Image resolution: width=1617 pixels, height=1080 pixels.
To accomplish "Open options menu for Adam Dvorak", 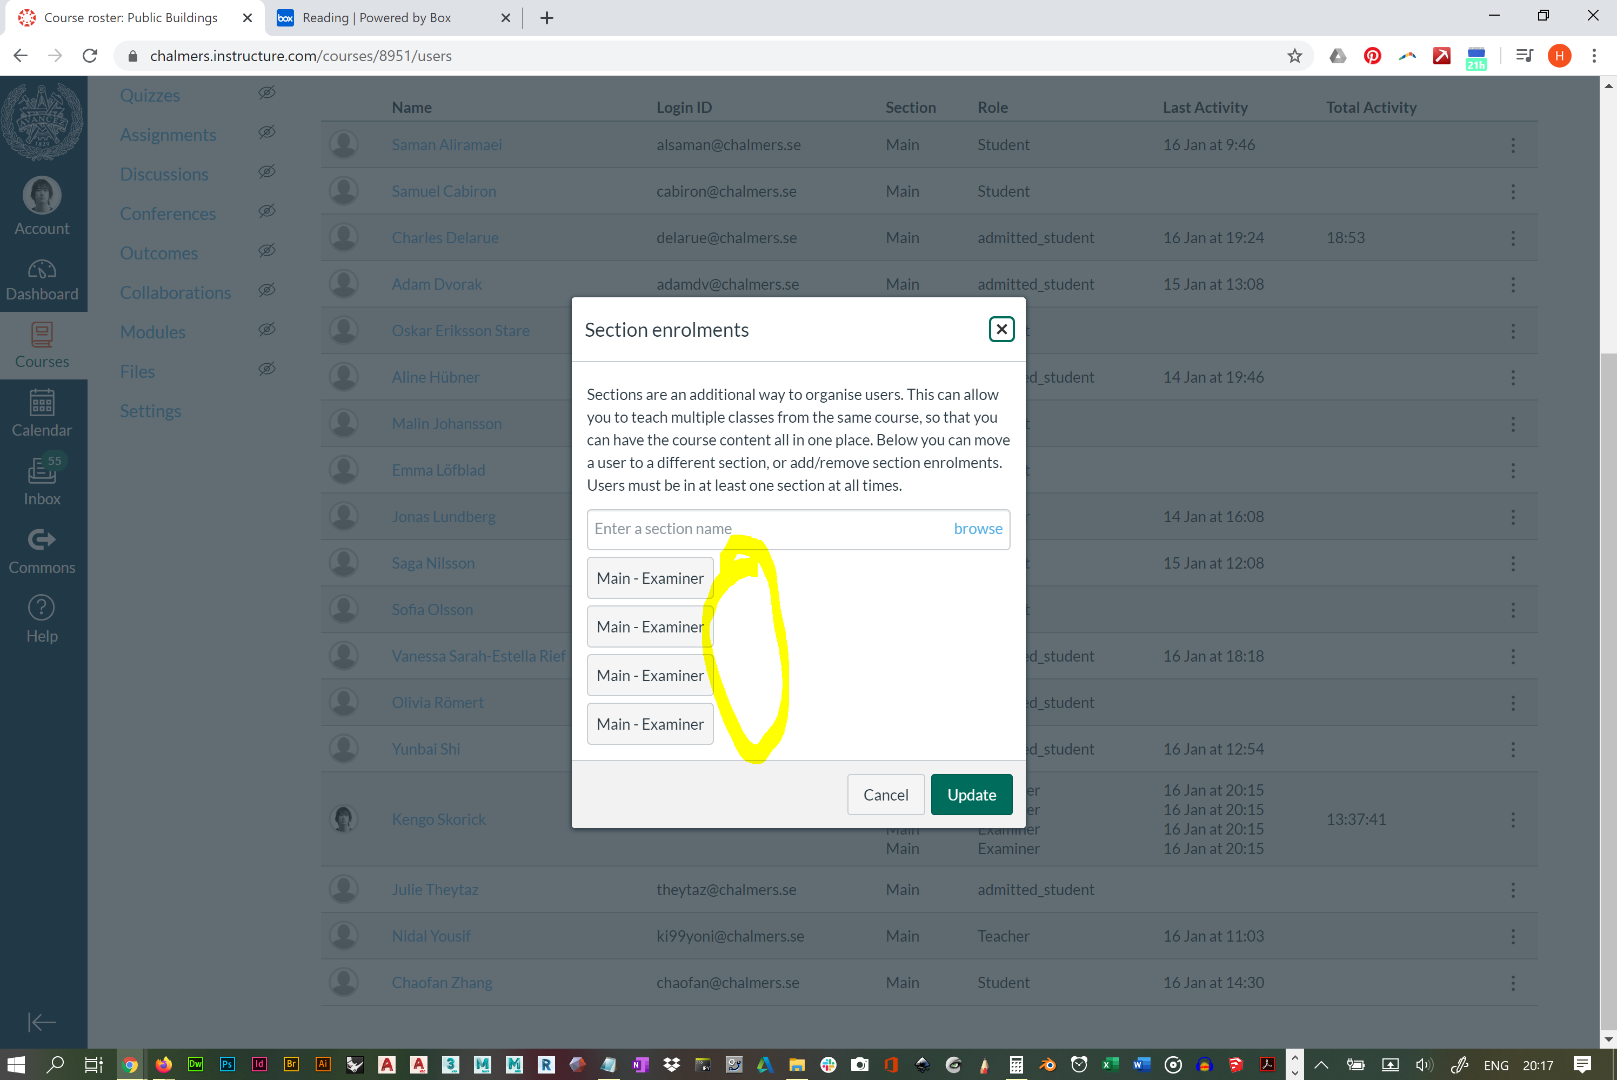I will click(1513, 285).
